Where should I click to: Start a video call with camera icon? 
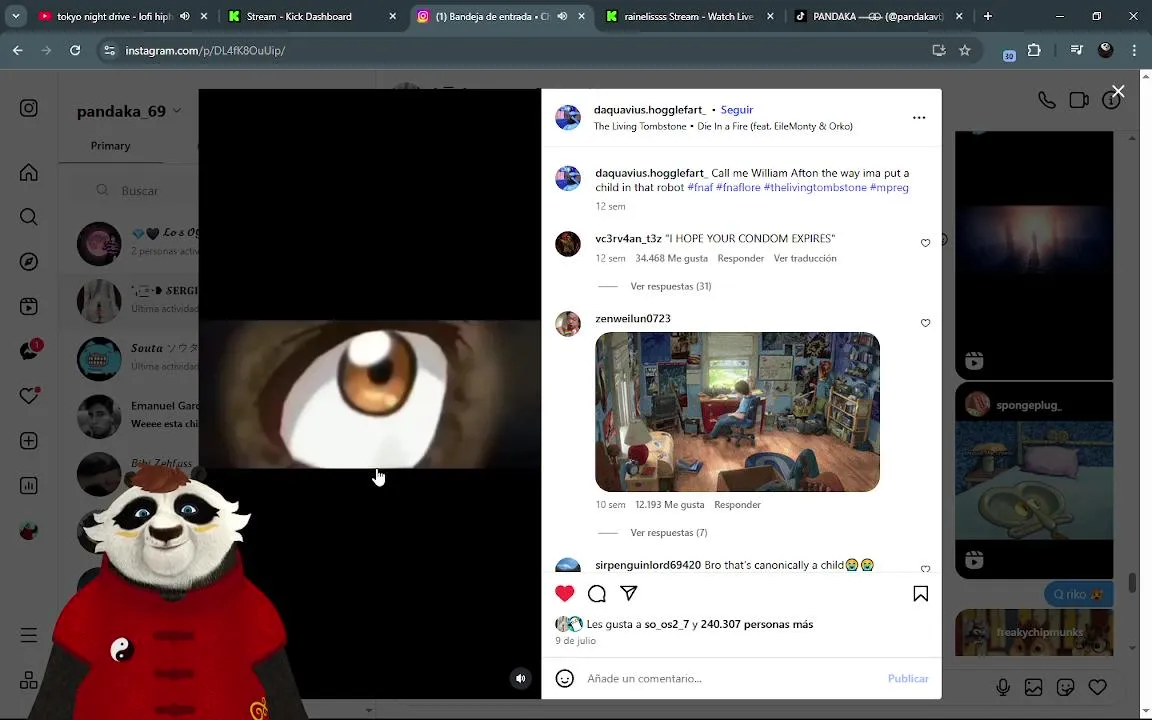(1079, 100)
